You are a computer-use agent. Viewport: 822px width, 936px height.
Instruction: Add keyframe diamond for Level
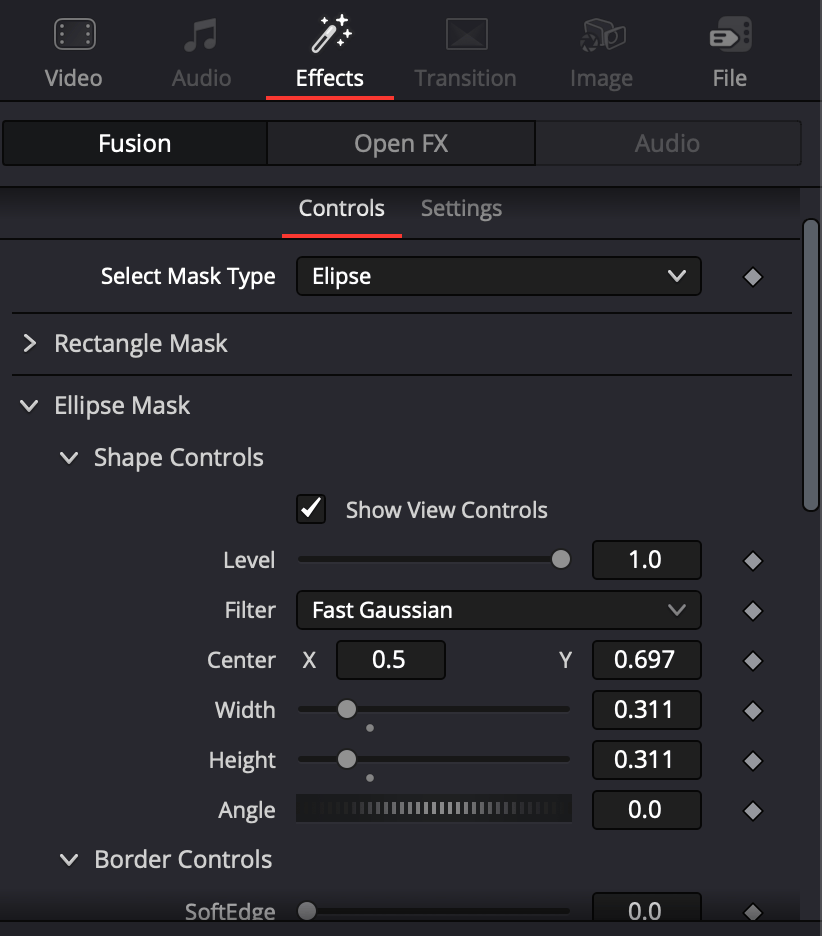752,561
